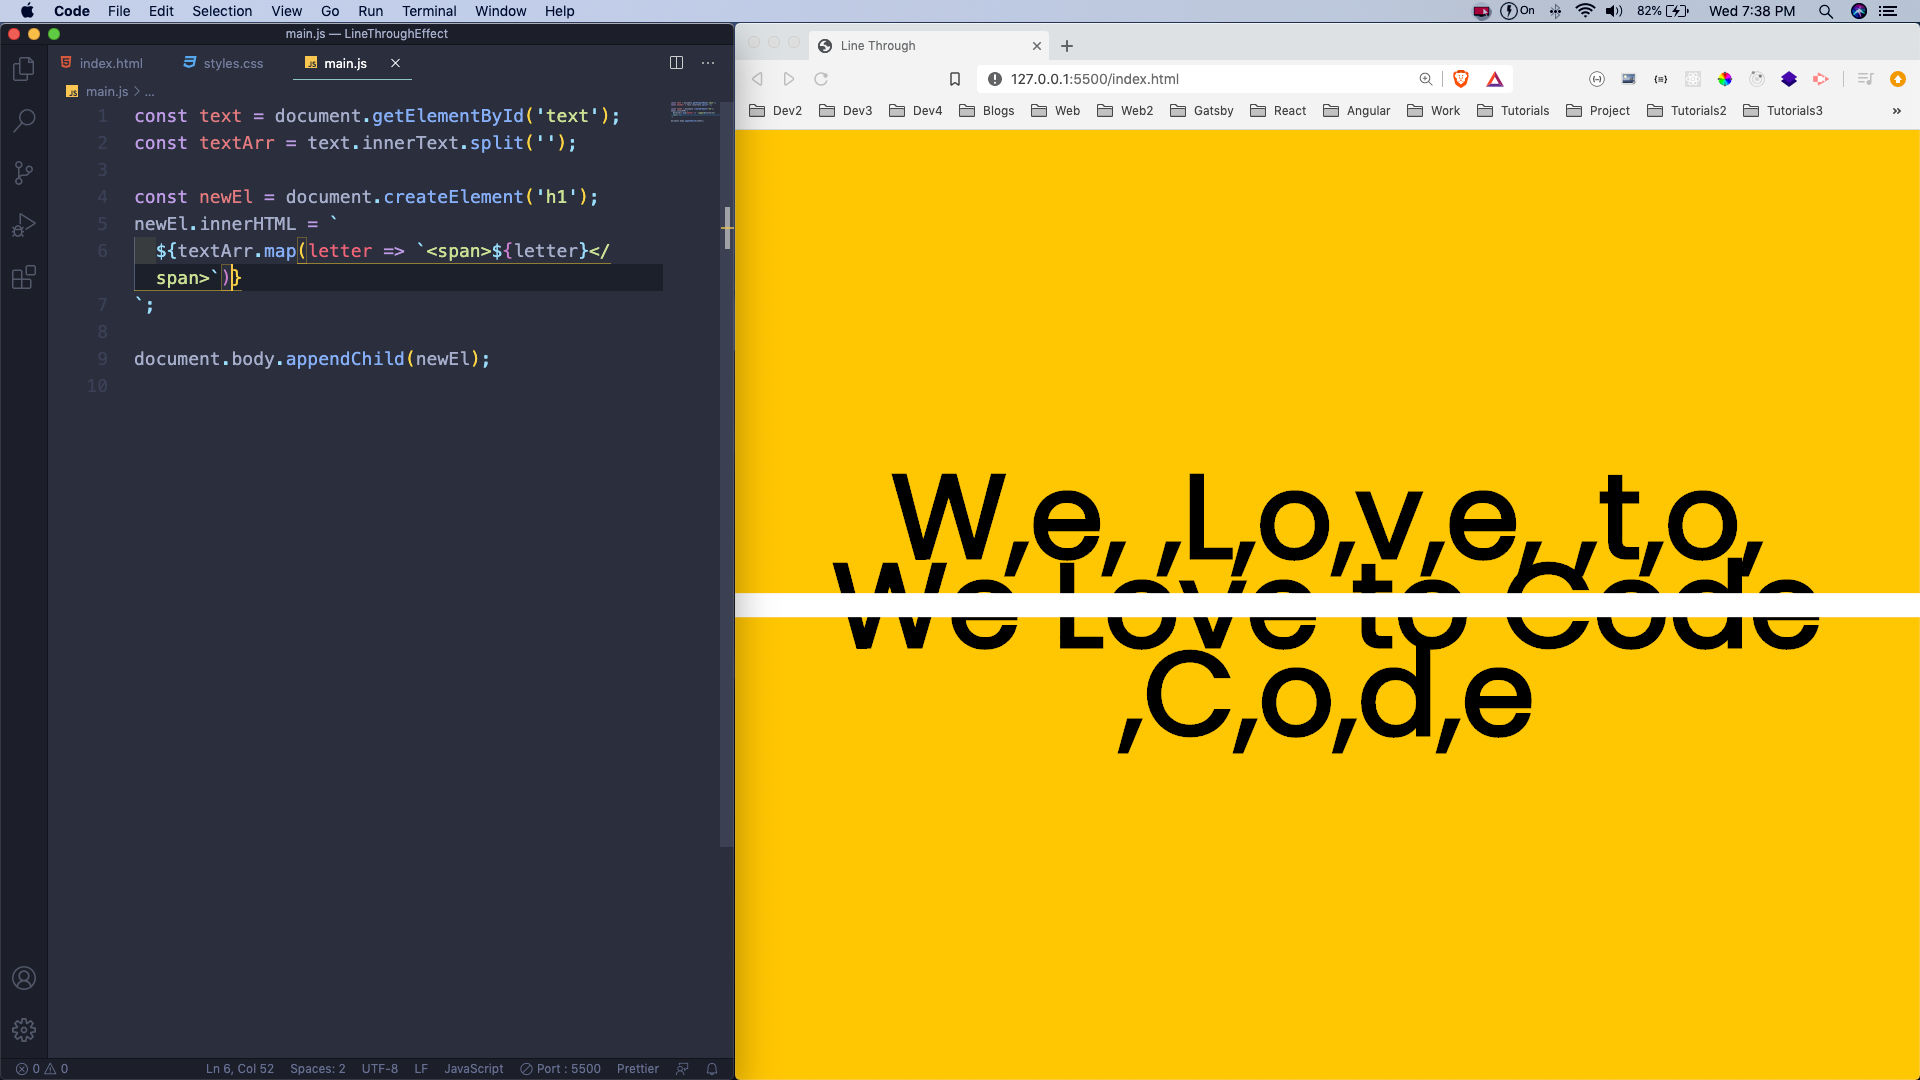1920x1080 pixels.
Task: Select the Line Through browser tab
Action: tap(929, 46)
